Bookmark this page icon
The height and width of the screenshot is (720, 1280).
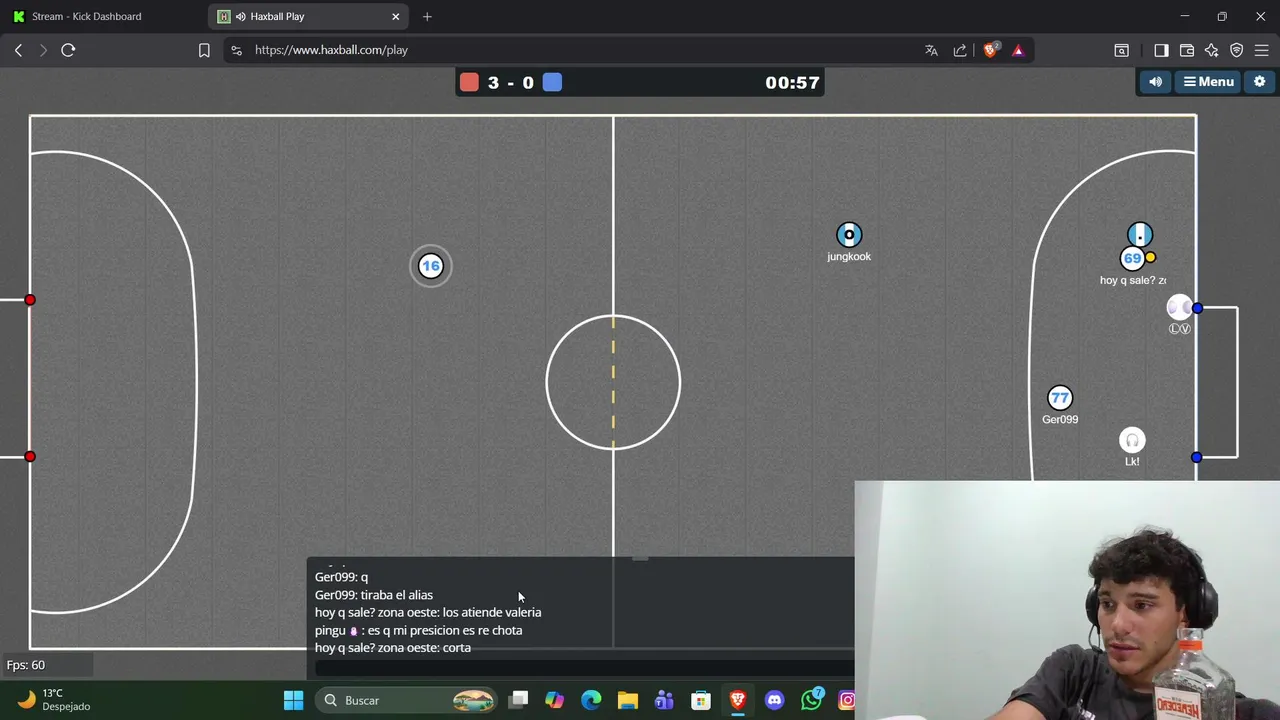pyautogui.click(x=204, y=50)
